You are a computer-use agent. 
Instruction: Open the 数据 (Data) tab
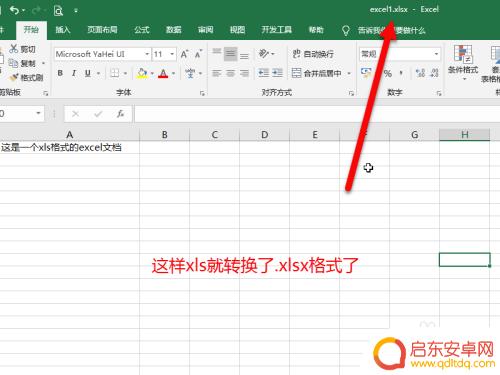pyautogui.click(x=174, y=30)
